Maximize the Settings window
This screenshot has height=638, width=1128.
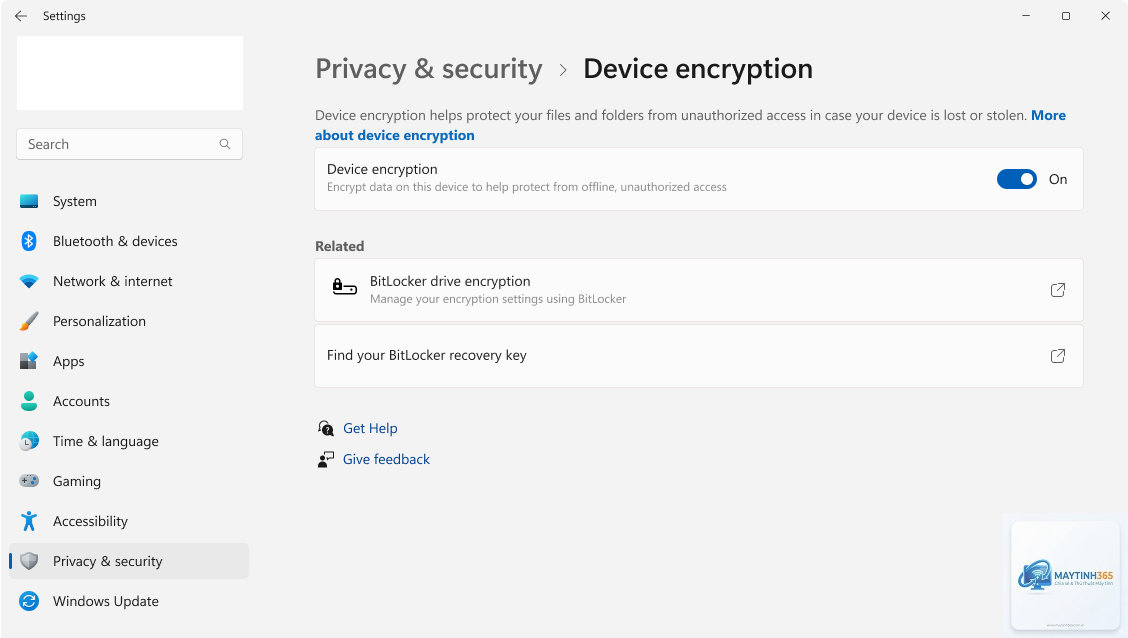pos(1065,16)
